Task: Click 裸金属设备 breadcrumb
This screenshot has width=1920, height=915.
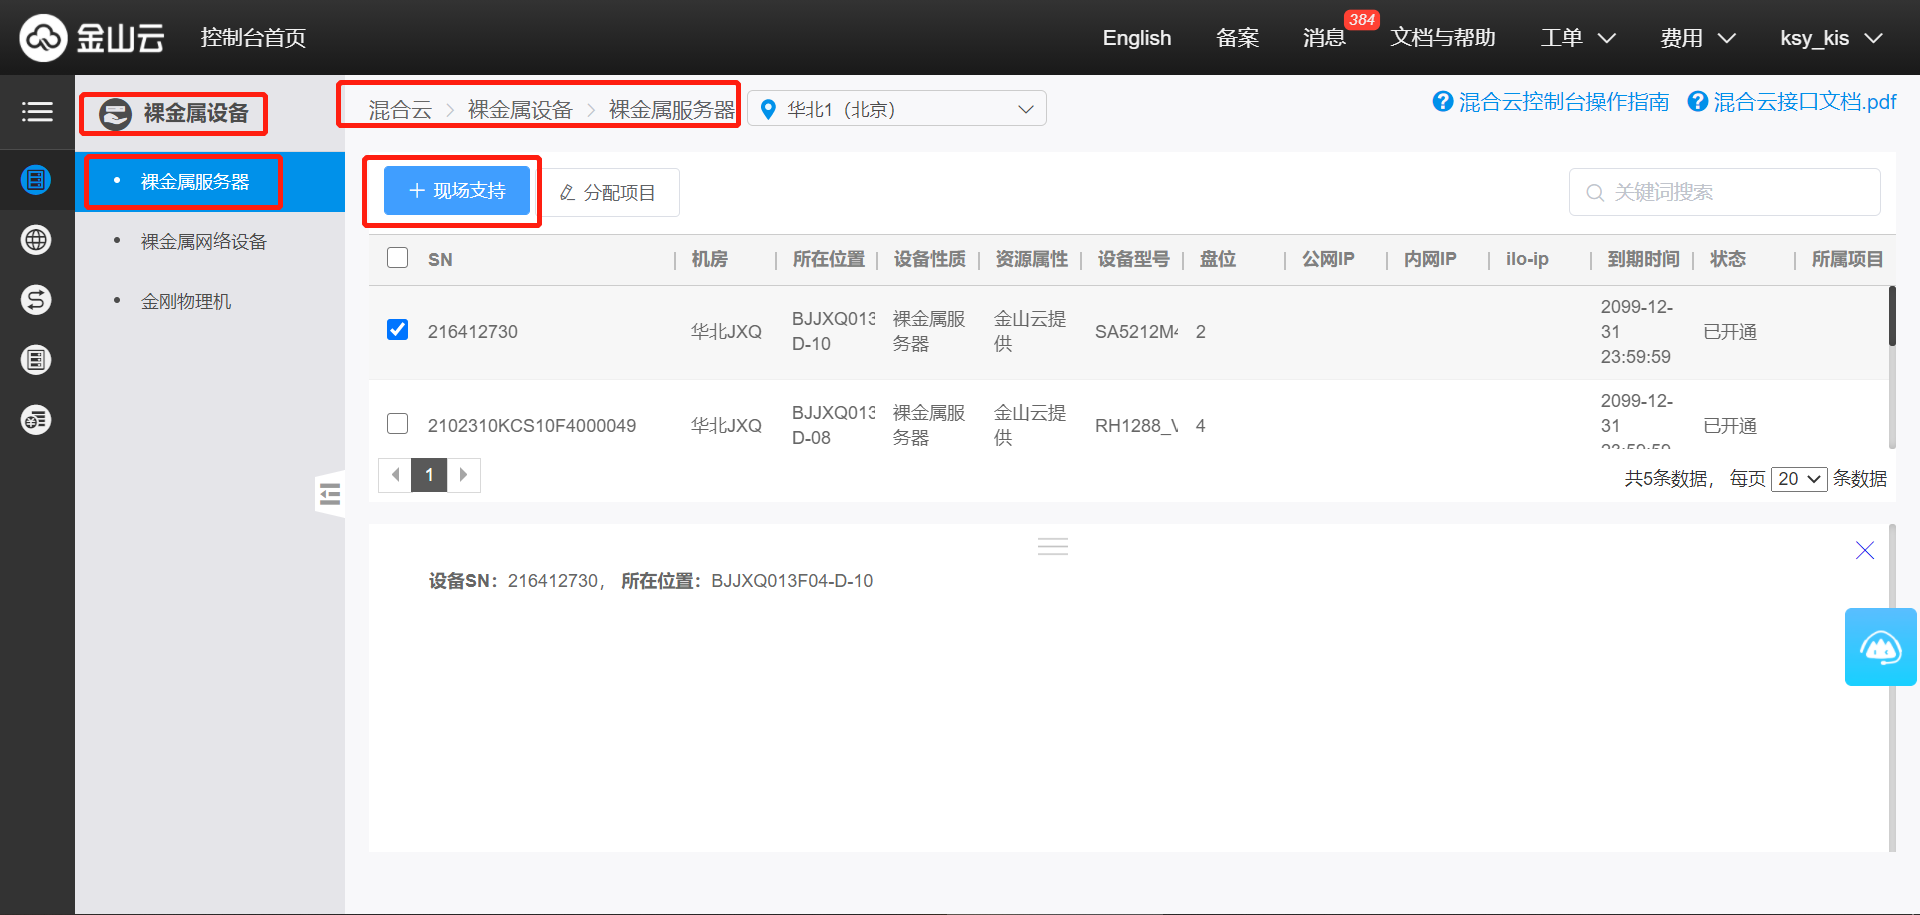Action: [520, 110]
